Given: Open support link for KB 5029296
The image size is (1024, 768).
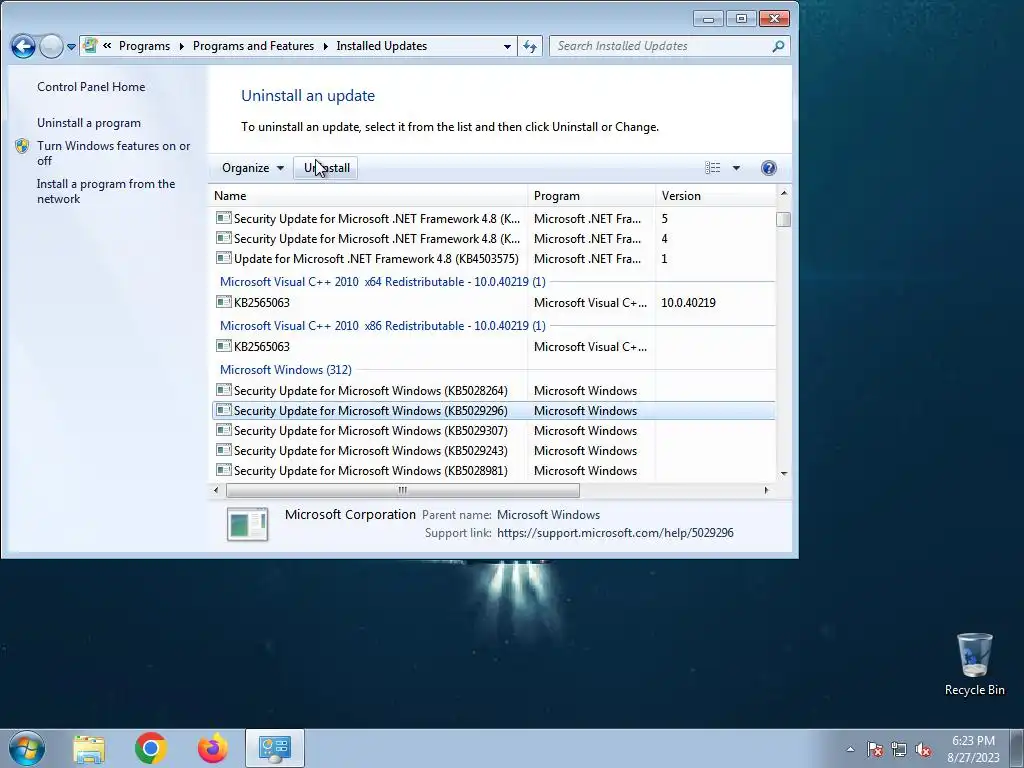Looking at the screenshot, I should 615,533.
